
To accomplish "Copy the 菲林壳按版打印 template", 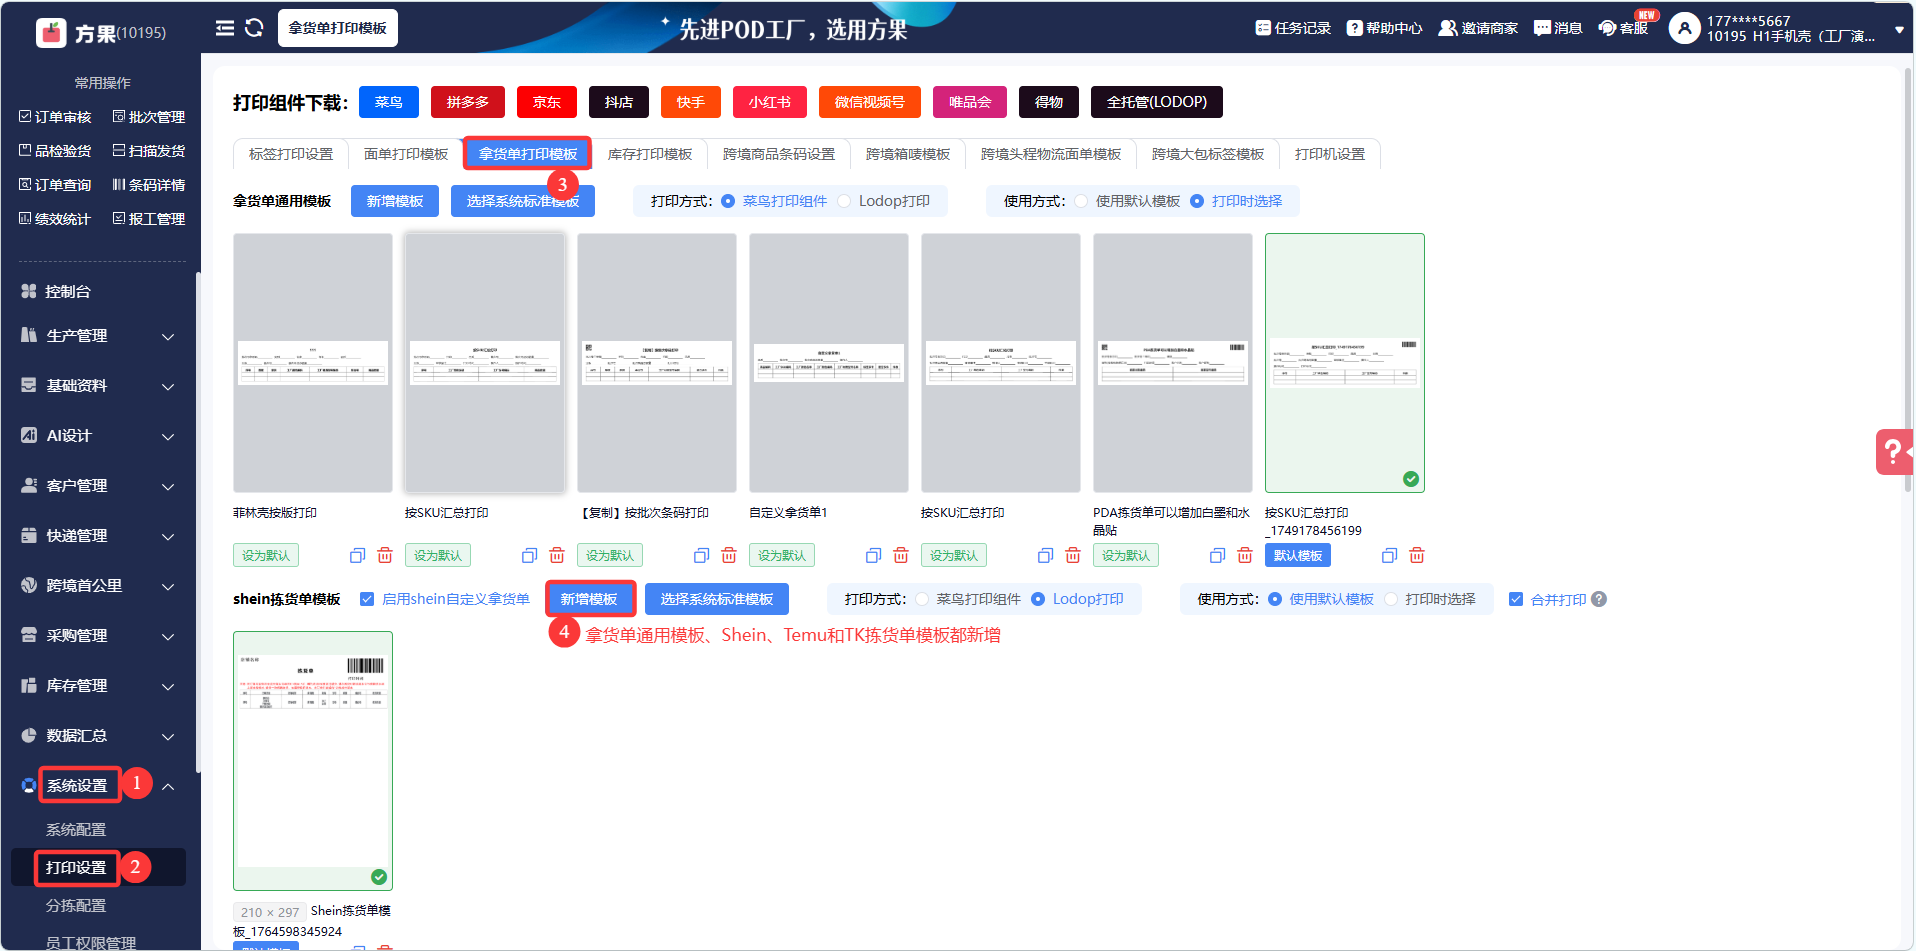I will (x=357, y=556).
